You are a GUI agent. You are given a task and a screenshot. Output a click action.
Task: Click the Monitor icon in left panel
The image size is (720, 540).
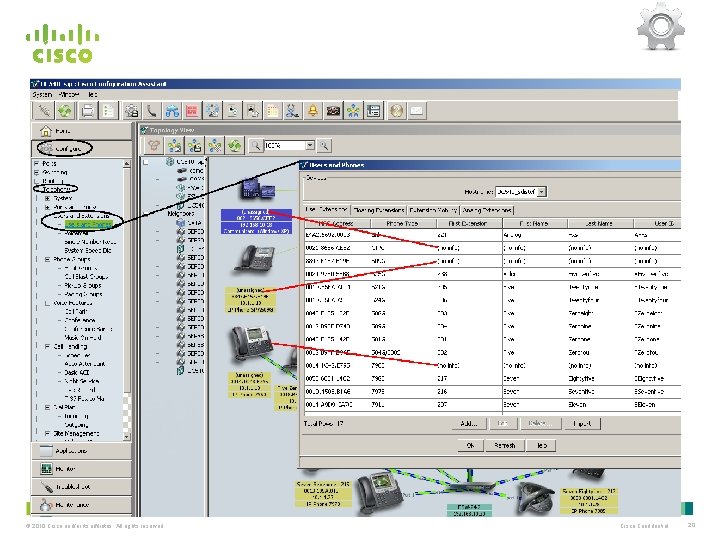click(46, 469)
